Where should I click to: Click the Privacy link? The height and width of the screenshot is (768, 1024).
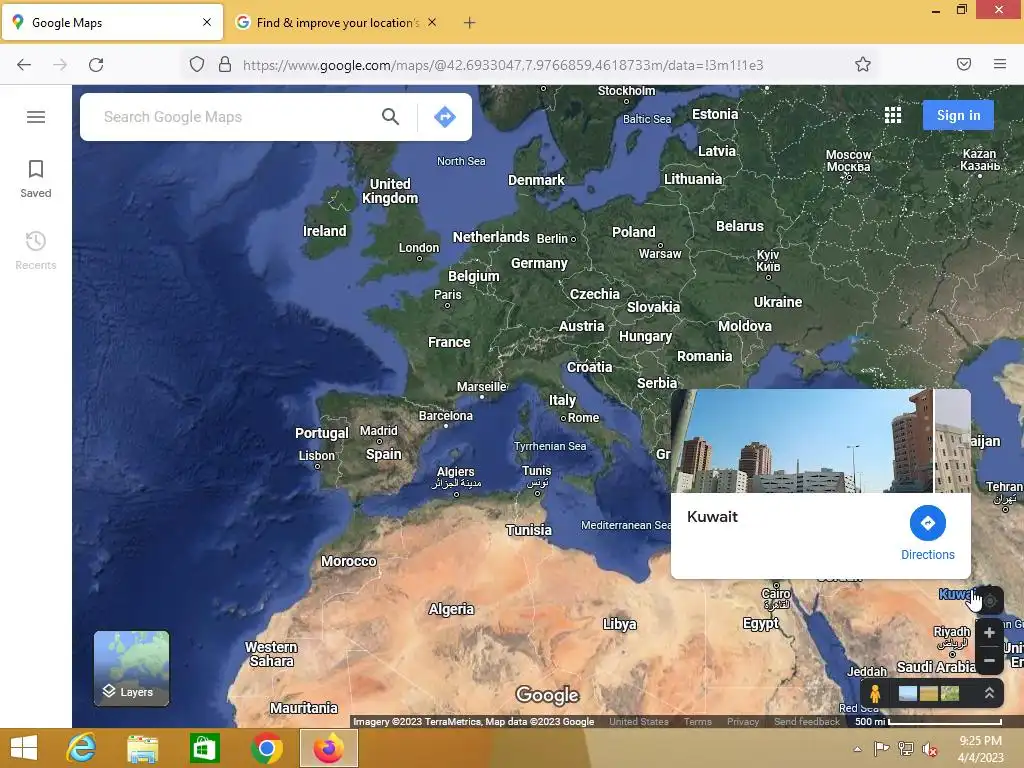coord(743,722)
